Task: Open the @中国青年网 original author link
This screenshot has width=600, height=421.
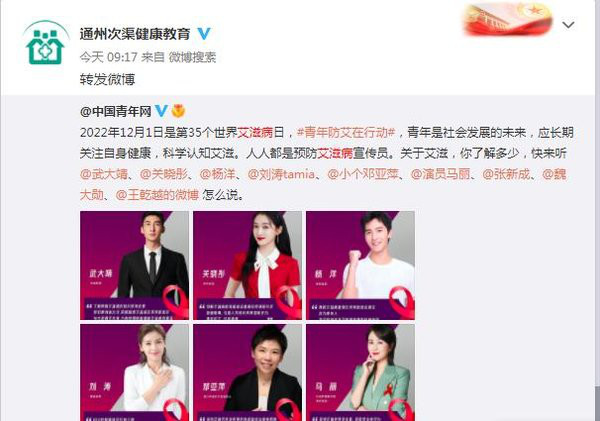Action: coord(116,111)
